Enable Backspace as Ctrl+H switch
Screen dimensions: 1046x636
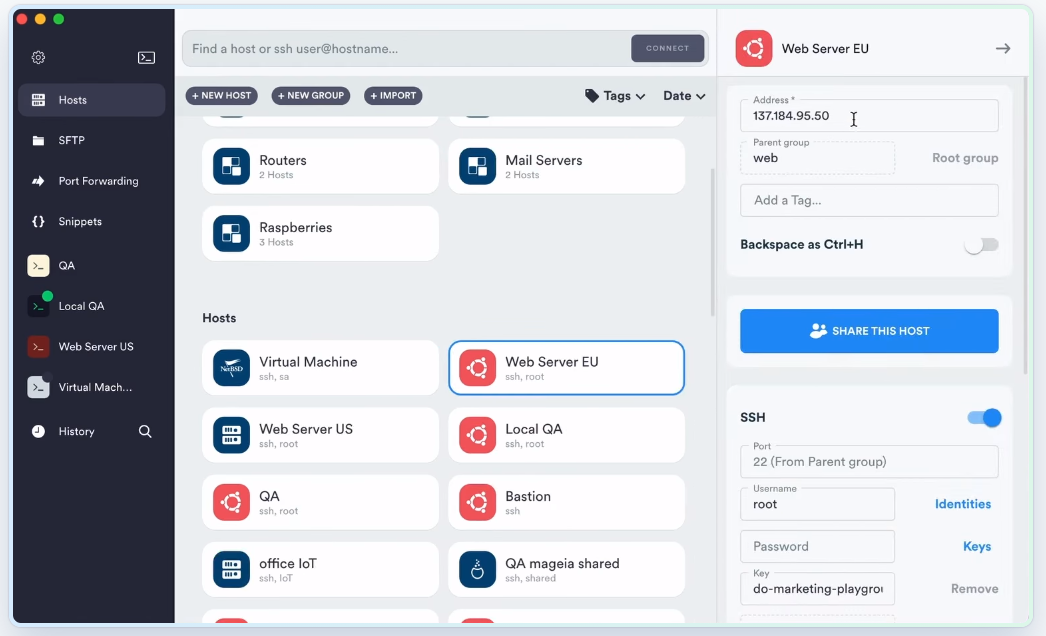pos(981,245)
